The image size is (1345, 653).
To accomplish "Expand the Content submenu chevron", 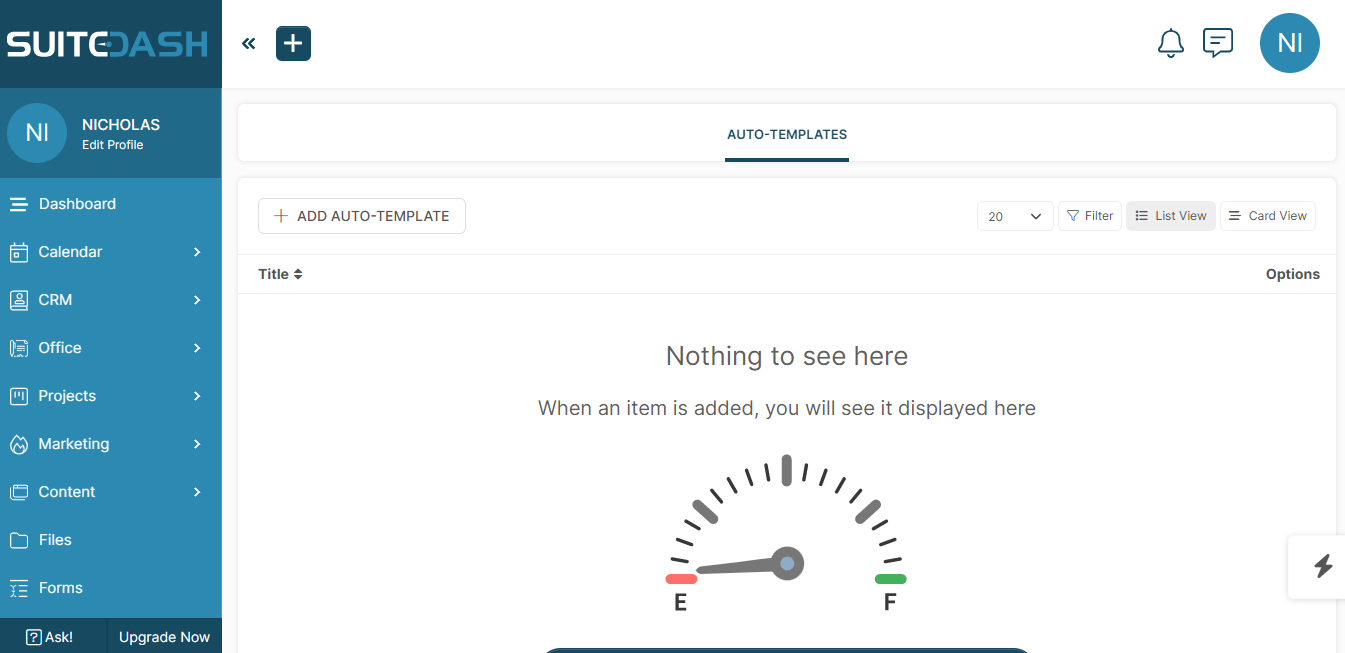I will tap(197, 492).
